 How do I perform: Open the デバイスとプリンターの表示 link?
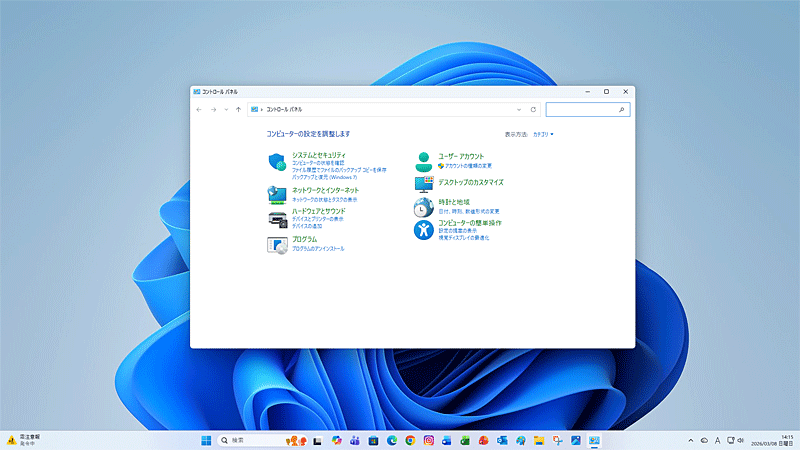pyautogui.click(x=318, y=219)
